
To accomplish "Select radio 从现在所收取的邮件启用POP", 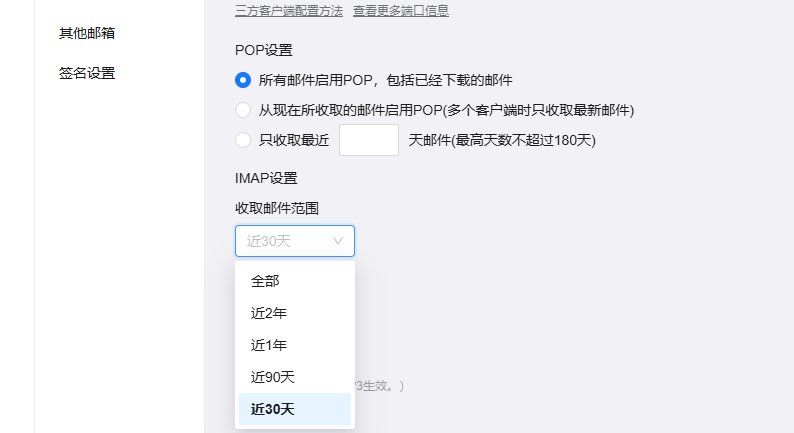I will point(243,110).
